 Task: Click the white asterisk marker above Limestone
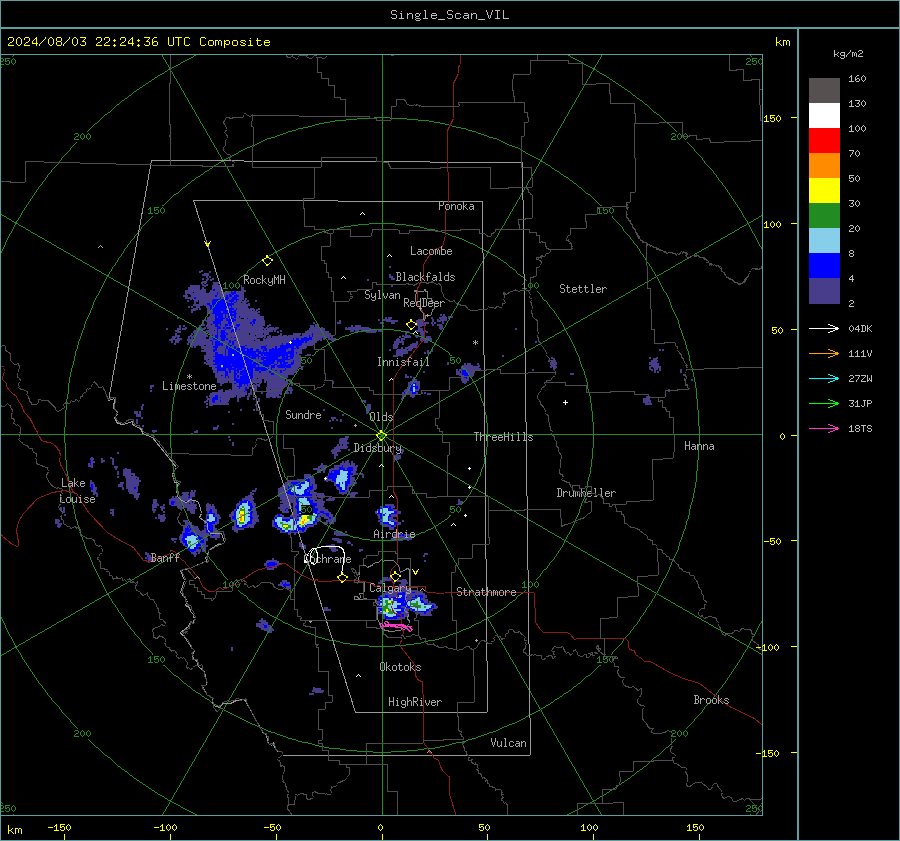click(189, 377)
